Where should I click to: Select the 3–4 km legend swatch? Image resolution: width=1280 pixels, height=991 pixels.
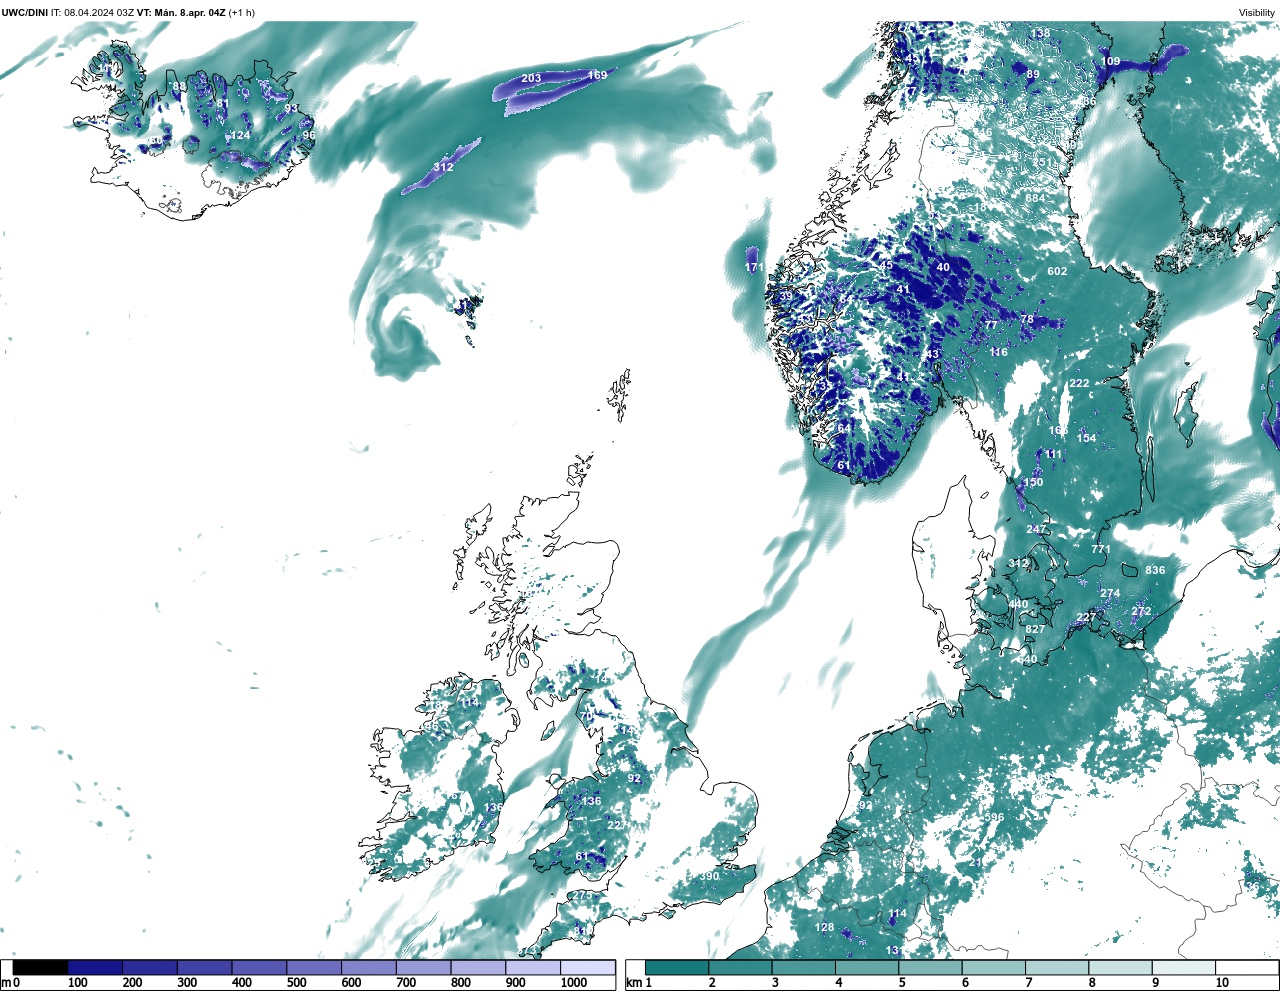[803, 968]
